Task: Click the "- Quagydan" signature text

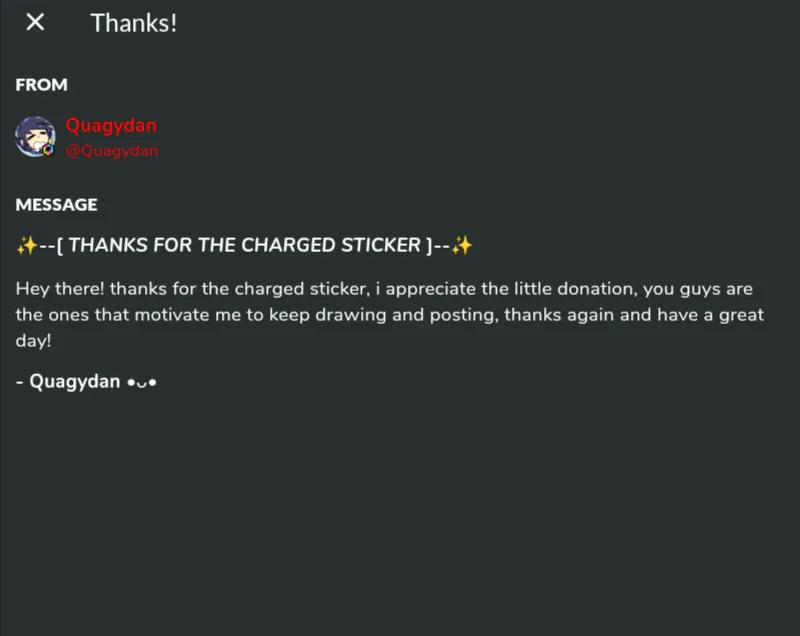Action: pyautogui.click(x=68, y=381)
